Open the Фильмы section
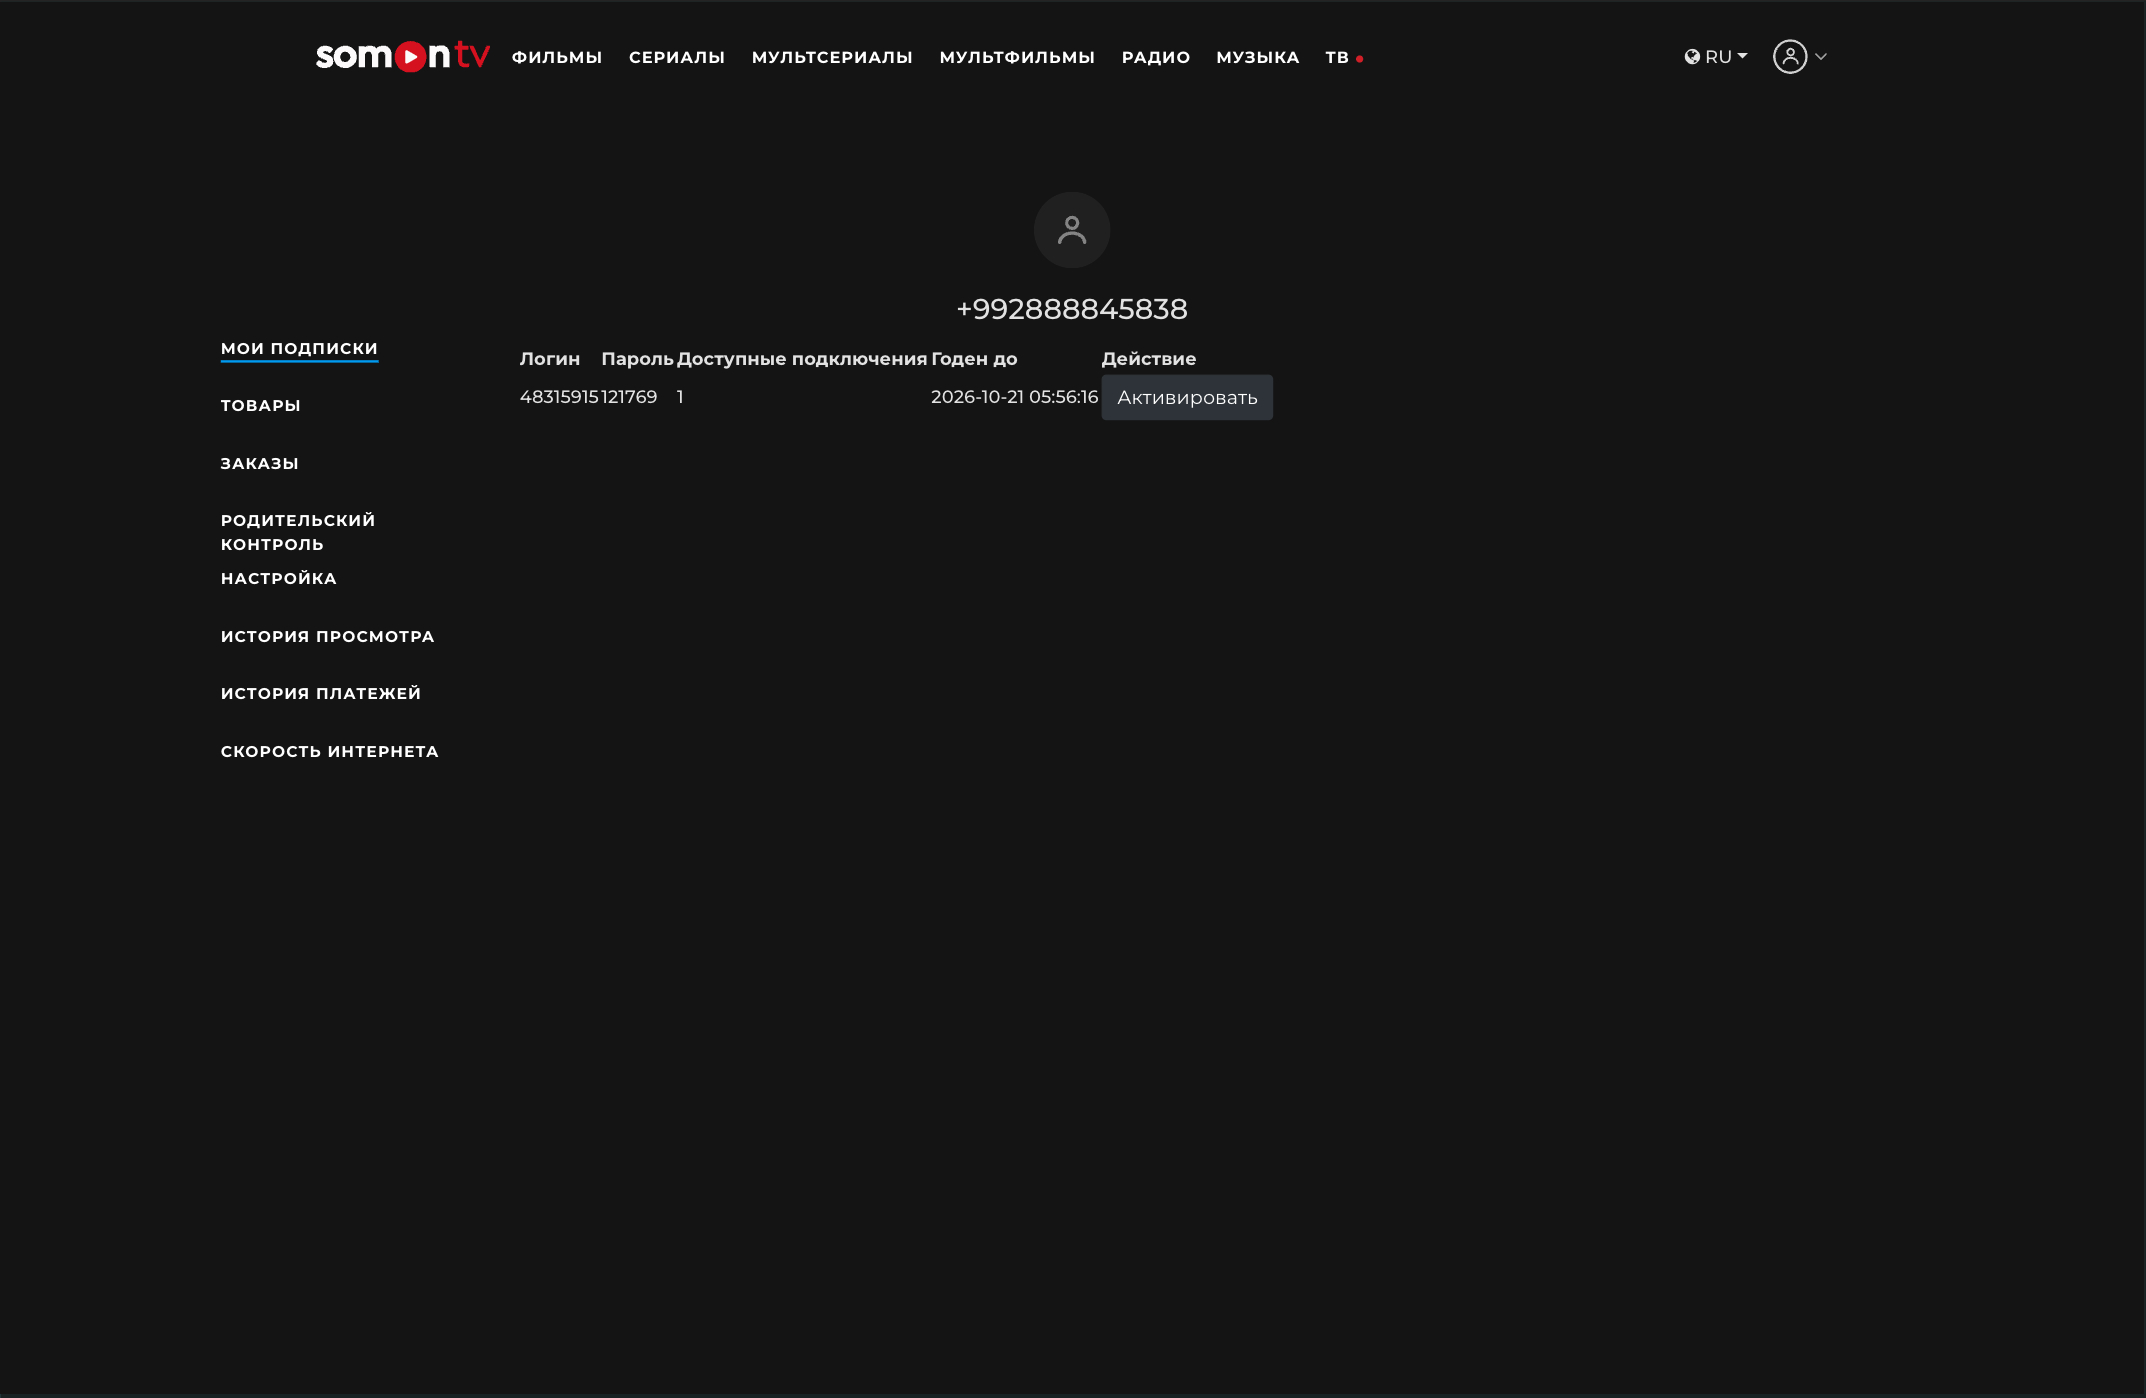Screen dimensions: 2146x1398 coord(557,58)
